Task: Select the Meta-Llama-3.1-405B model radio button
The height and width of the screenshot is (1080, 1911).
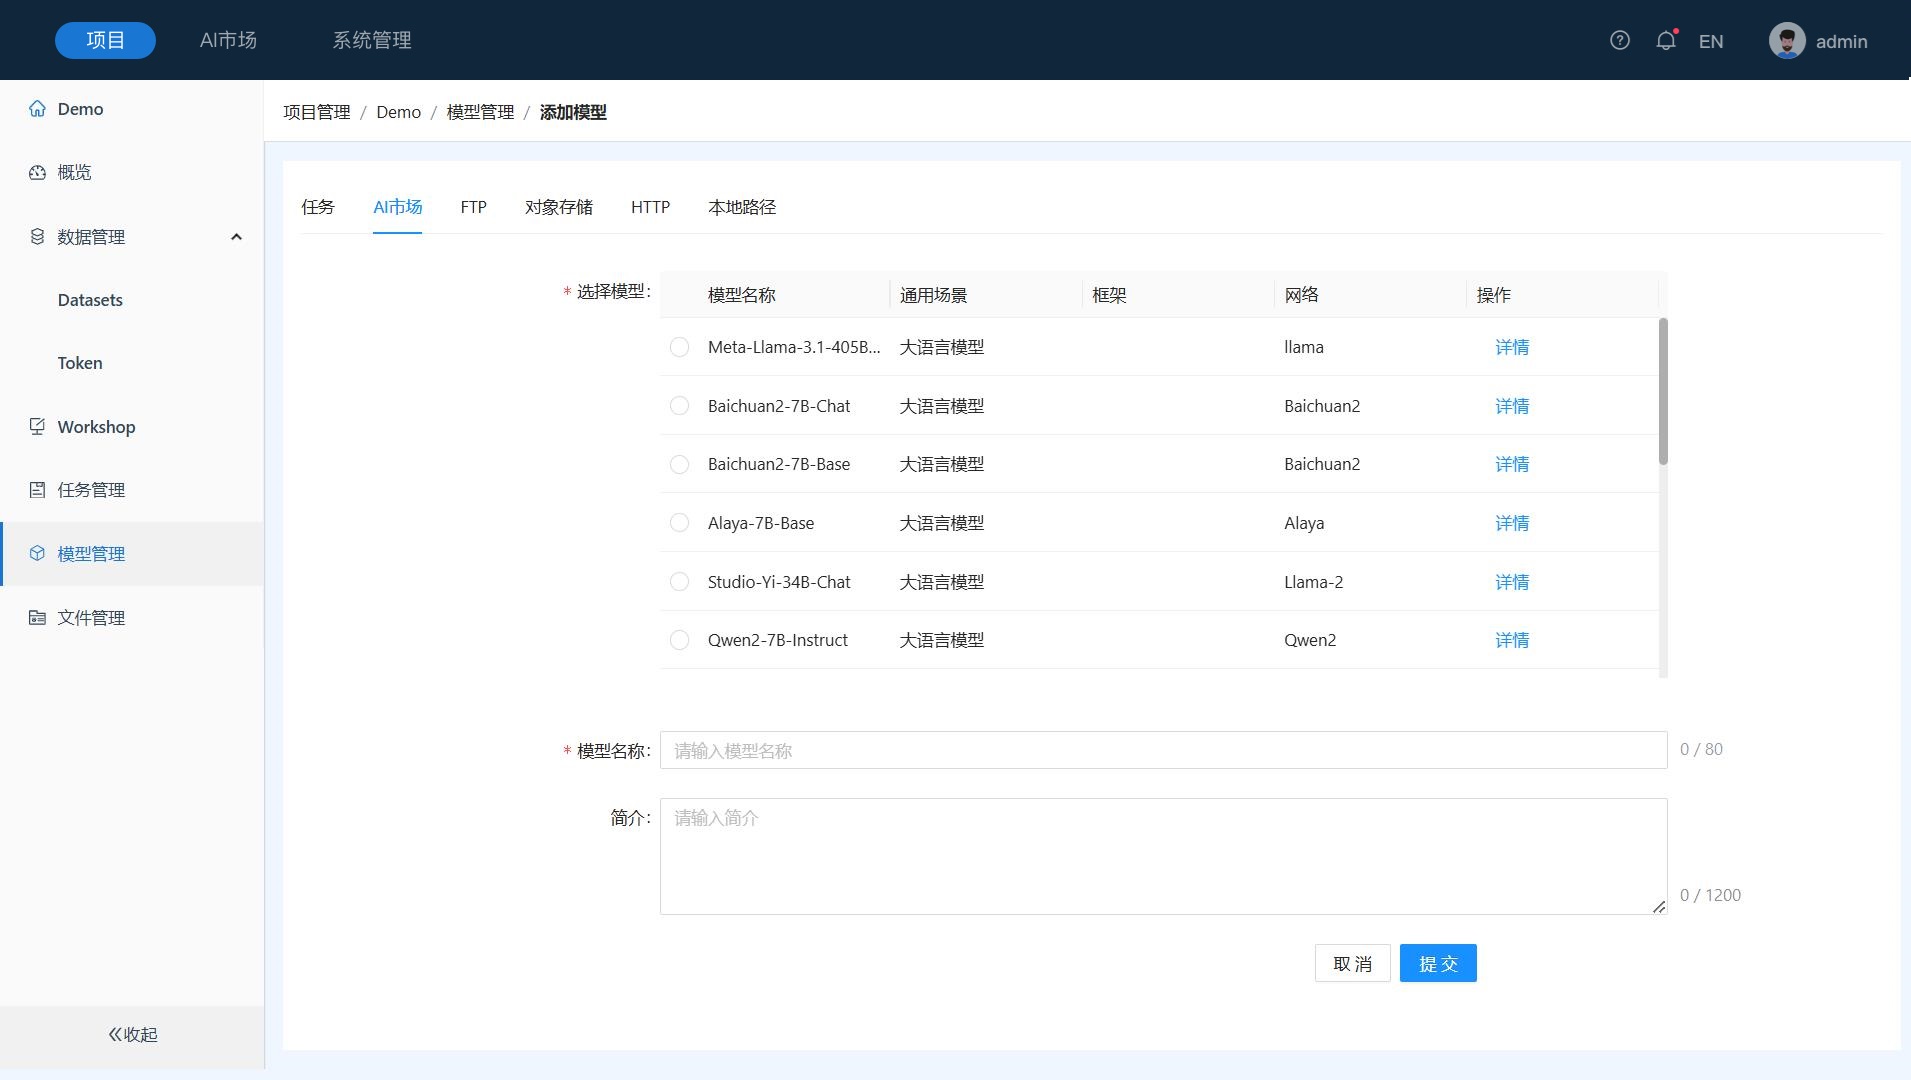Action: tap(679, 347)
